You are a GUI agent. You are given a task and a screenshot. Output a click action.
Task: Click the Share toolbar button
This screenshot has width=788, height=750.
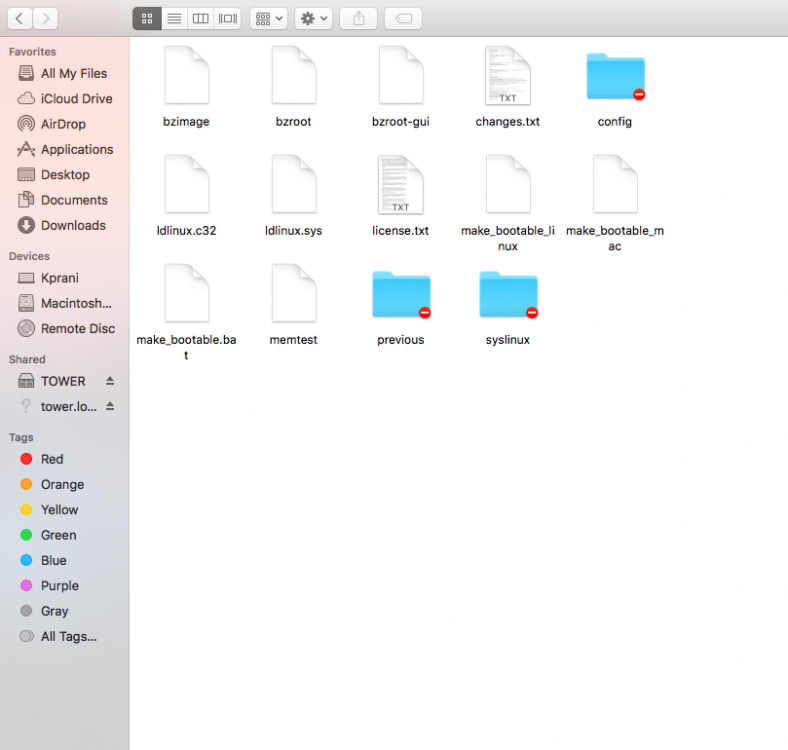click(x=358, y=19)
